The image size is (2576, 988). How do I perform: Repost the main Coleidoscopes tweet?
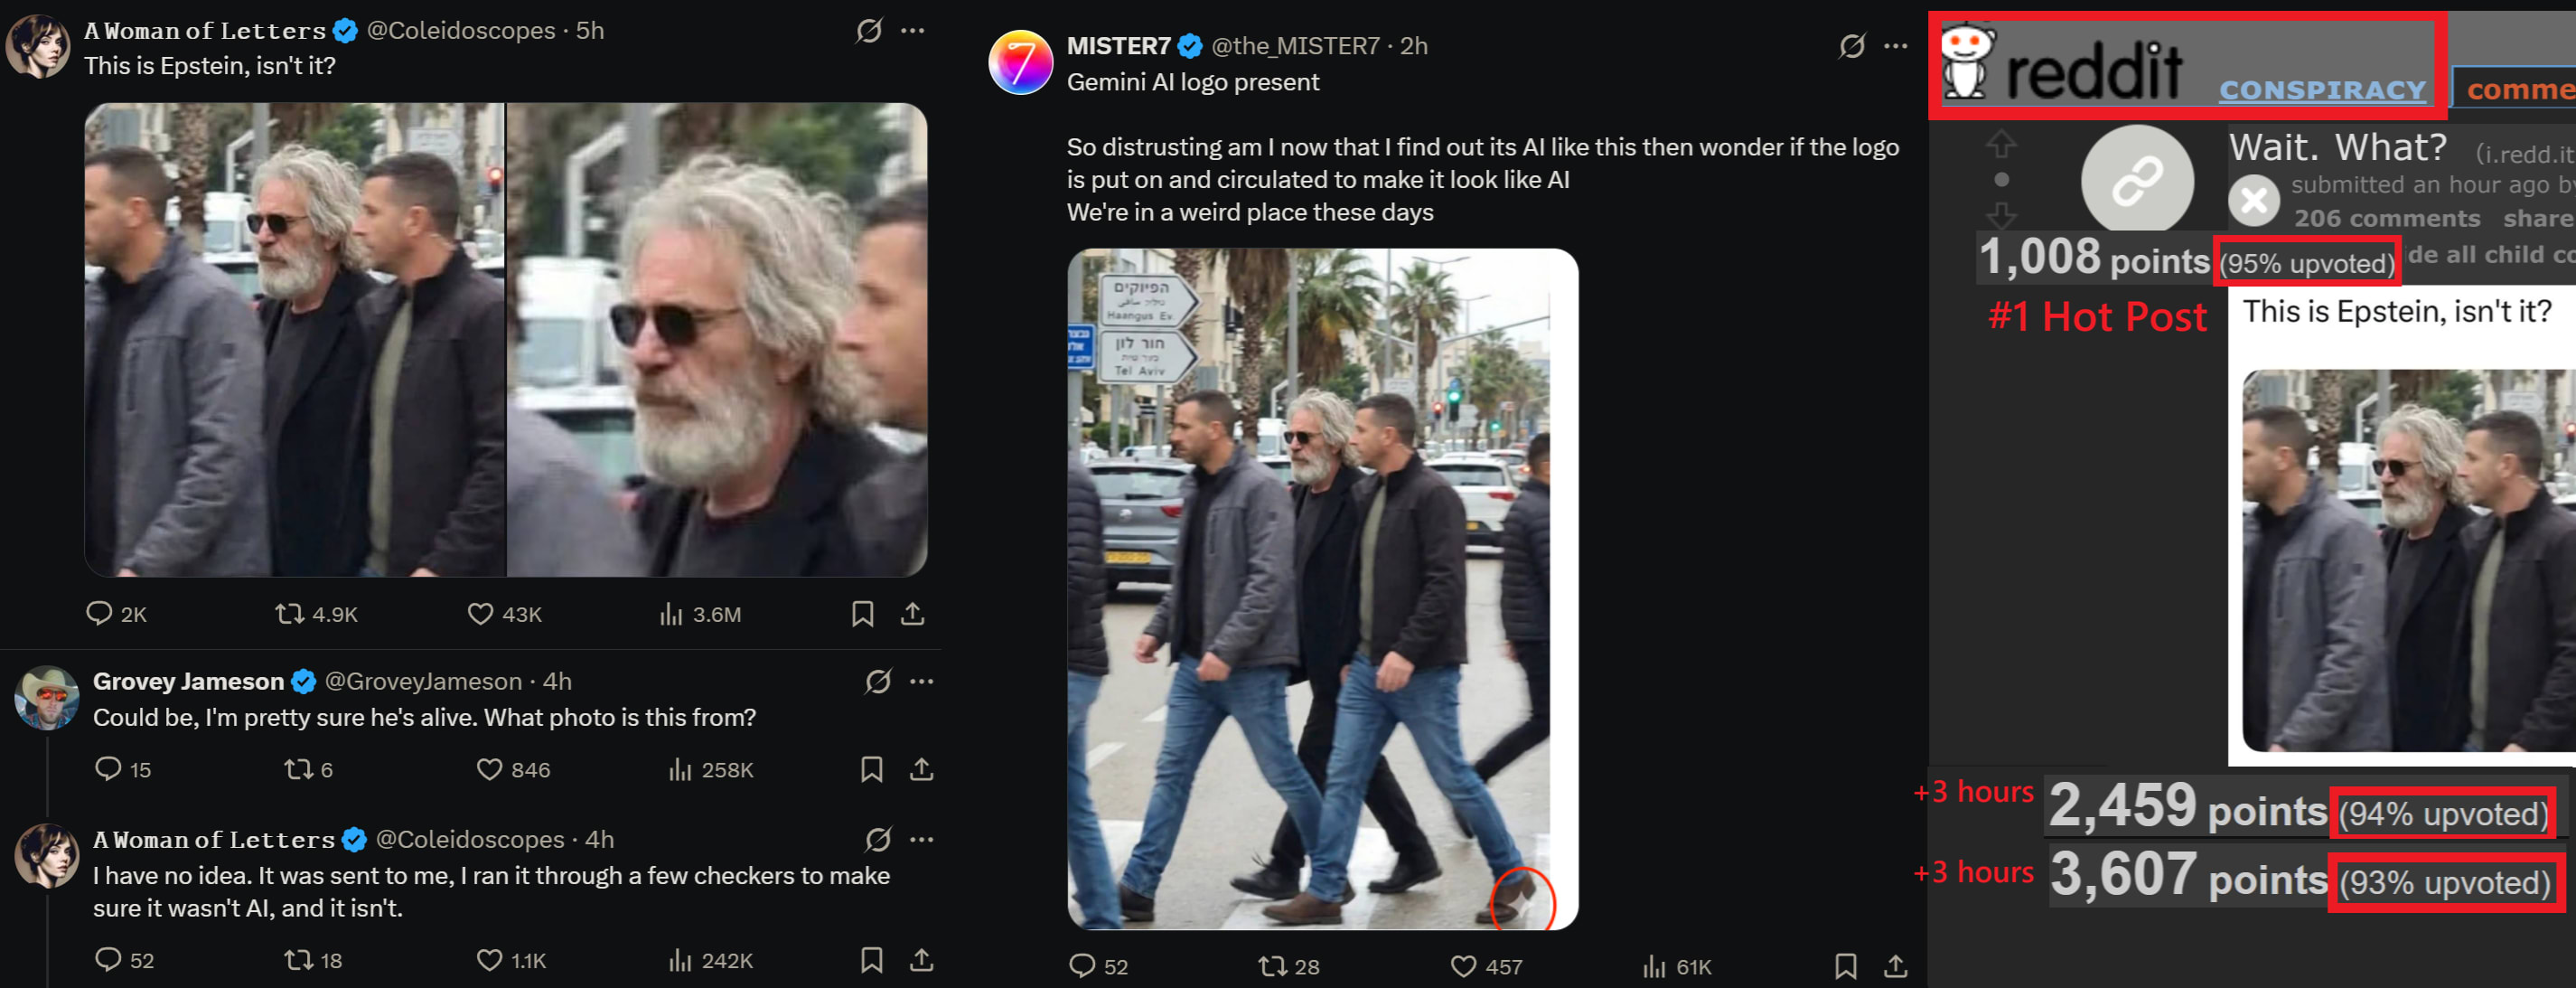tap(290, 613)
